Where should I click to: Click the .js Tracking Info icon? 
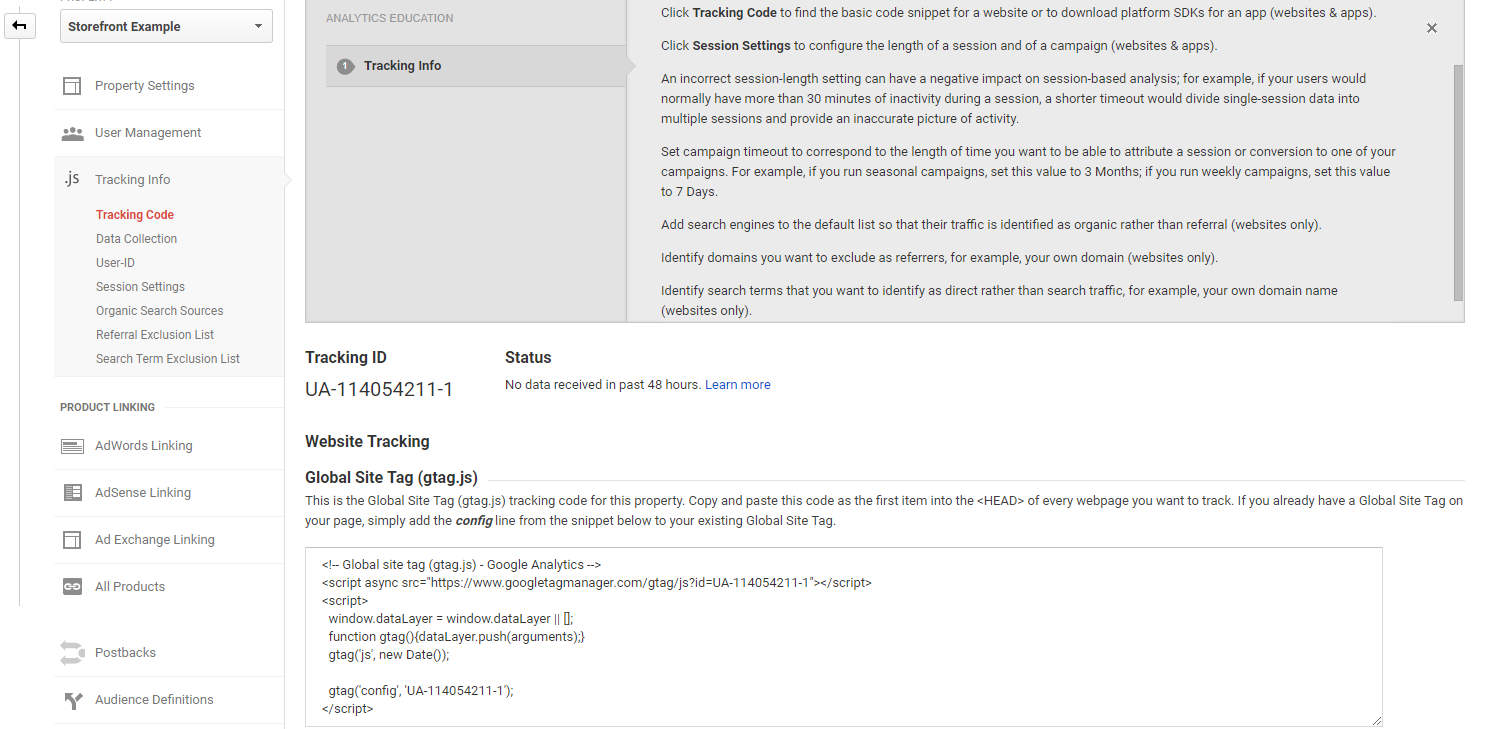[x=72, y=180]
